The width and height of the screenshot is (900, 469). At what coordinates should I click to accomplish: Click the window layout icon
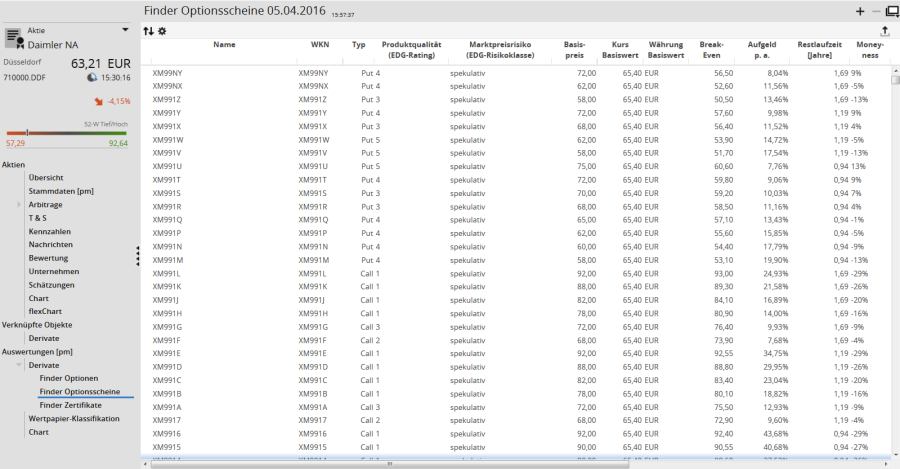click(885, 11)
